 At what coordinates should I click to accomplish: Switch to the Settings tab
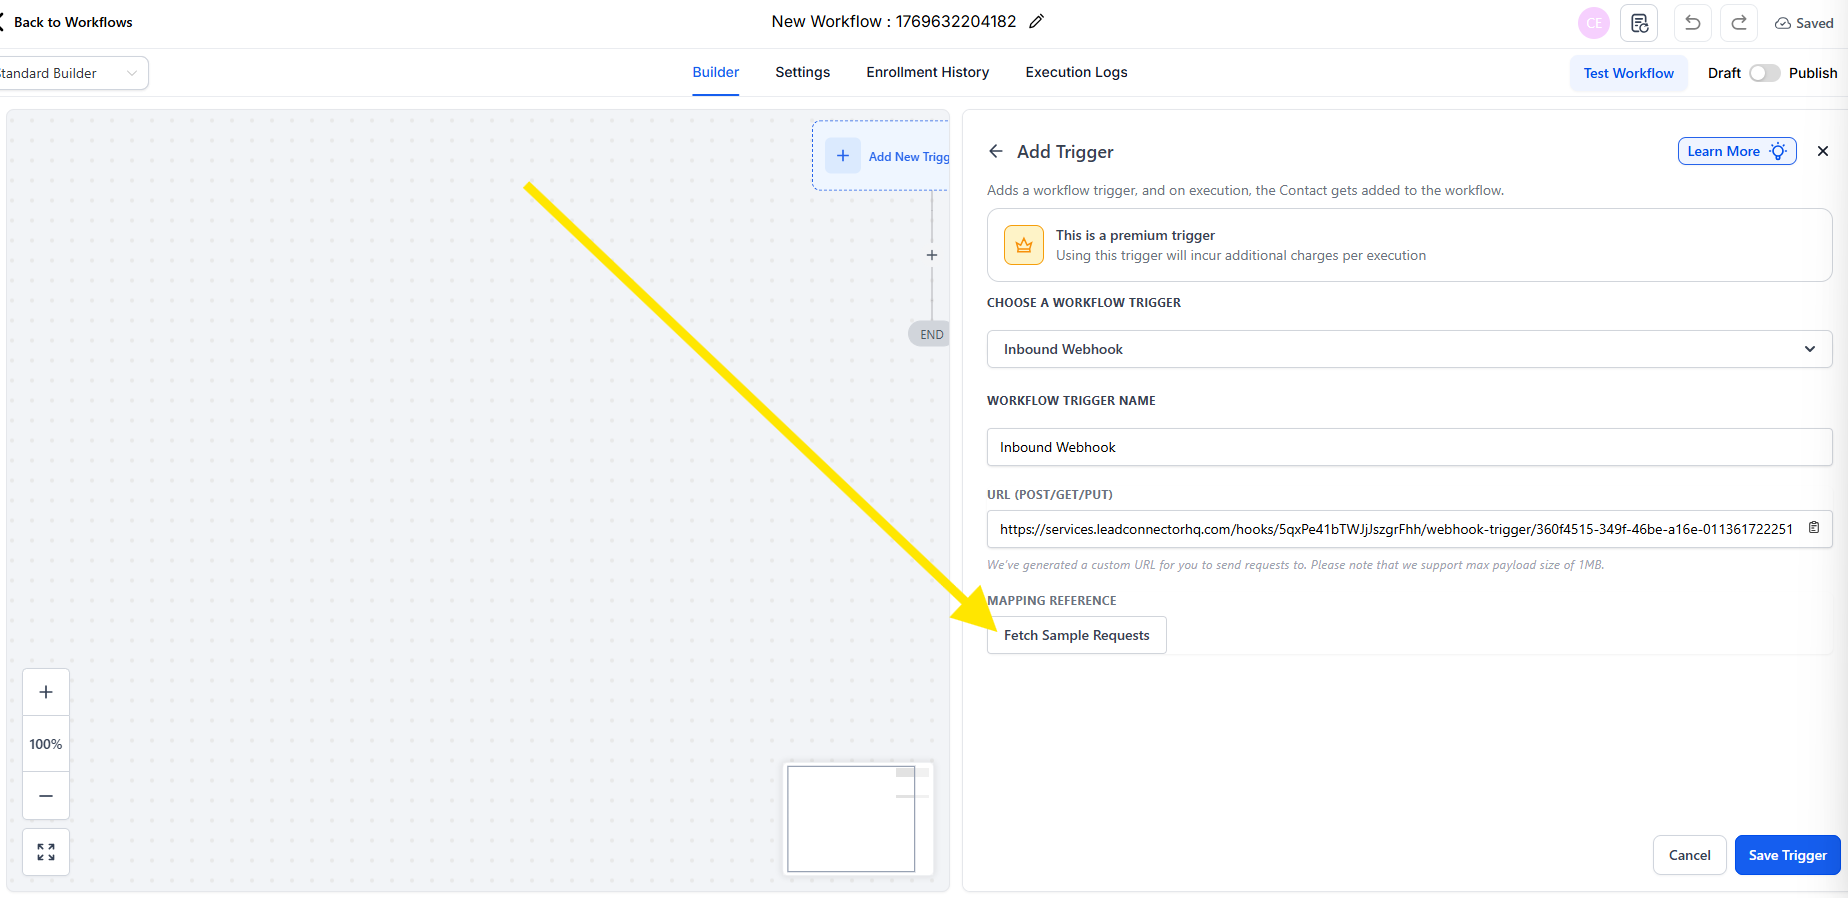802,72
